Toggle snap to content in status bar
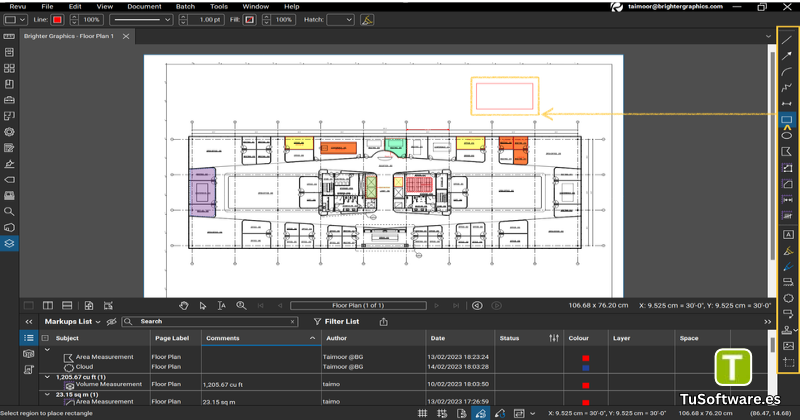Screen dimensions: 800x420 [461, 413]
